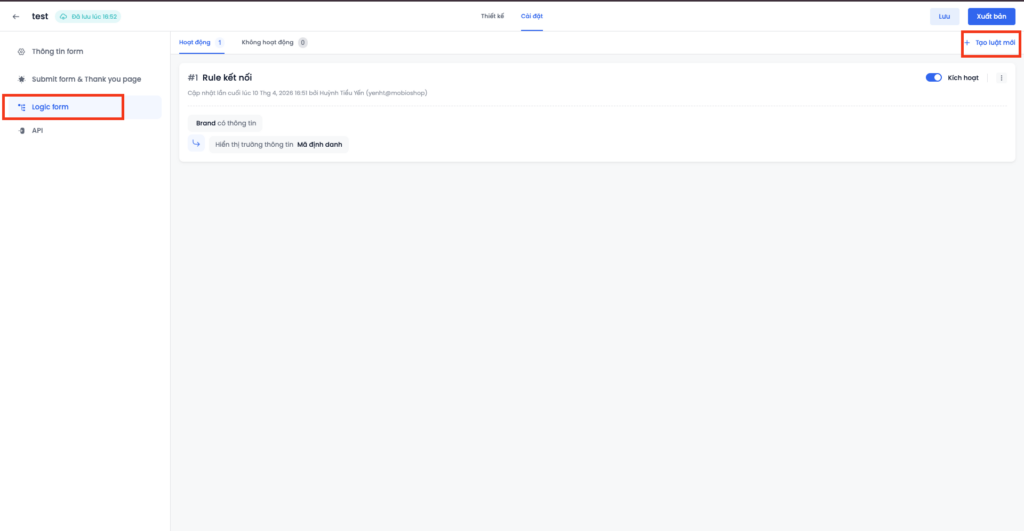Viewport: 1024px width, 531px height.
Task: Disable the Kích hoạt toggle switch
Action: 934,77
